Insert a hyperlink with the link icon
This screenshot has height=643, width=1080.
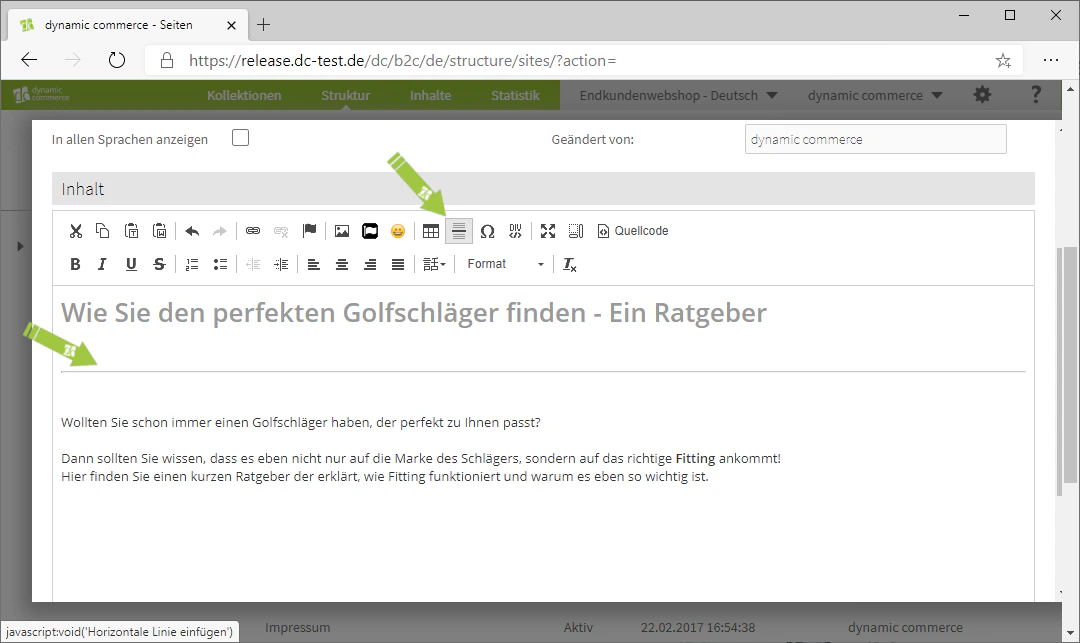(253, 231)
